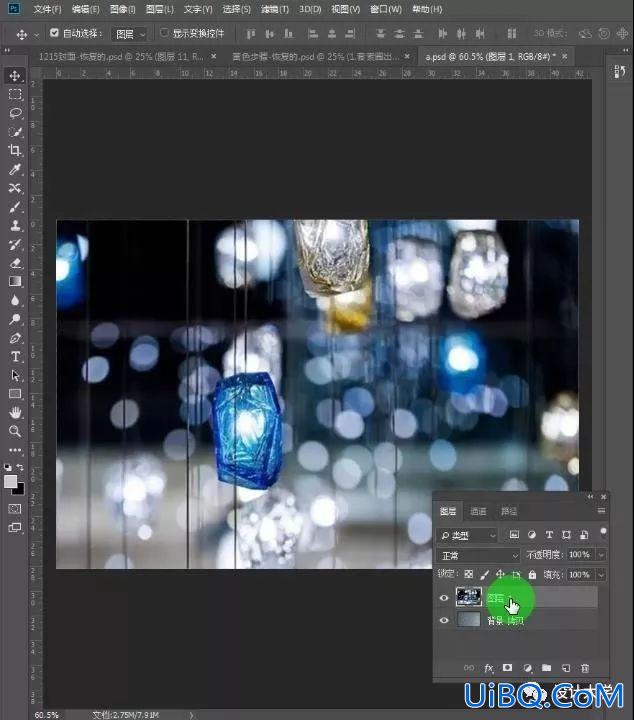Select the Hand tool
The image size is (634, 720).
(x=15, y=413)
